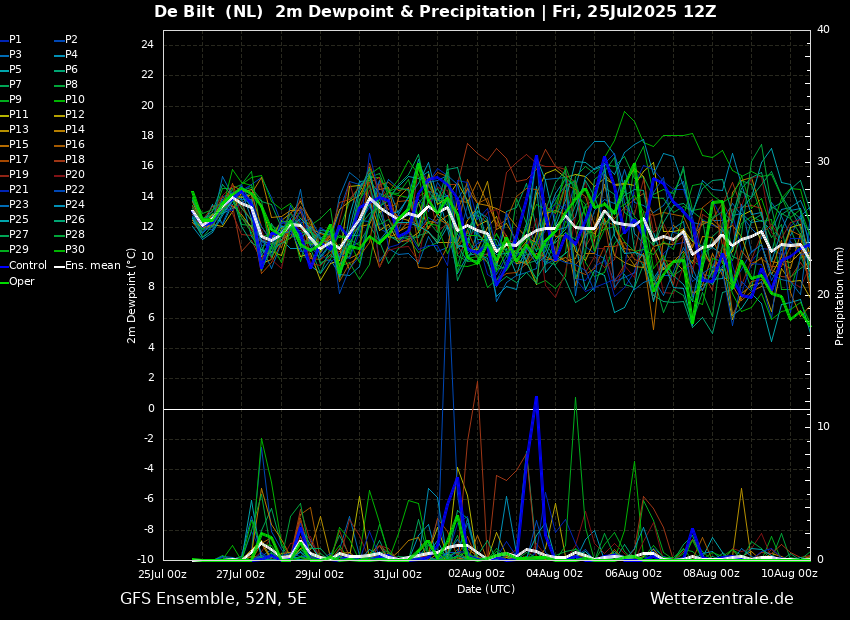The image size is (850, 620).
Task: Toggle the P2 ensemble member in legend
Action: (x=71, y=40)
